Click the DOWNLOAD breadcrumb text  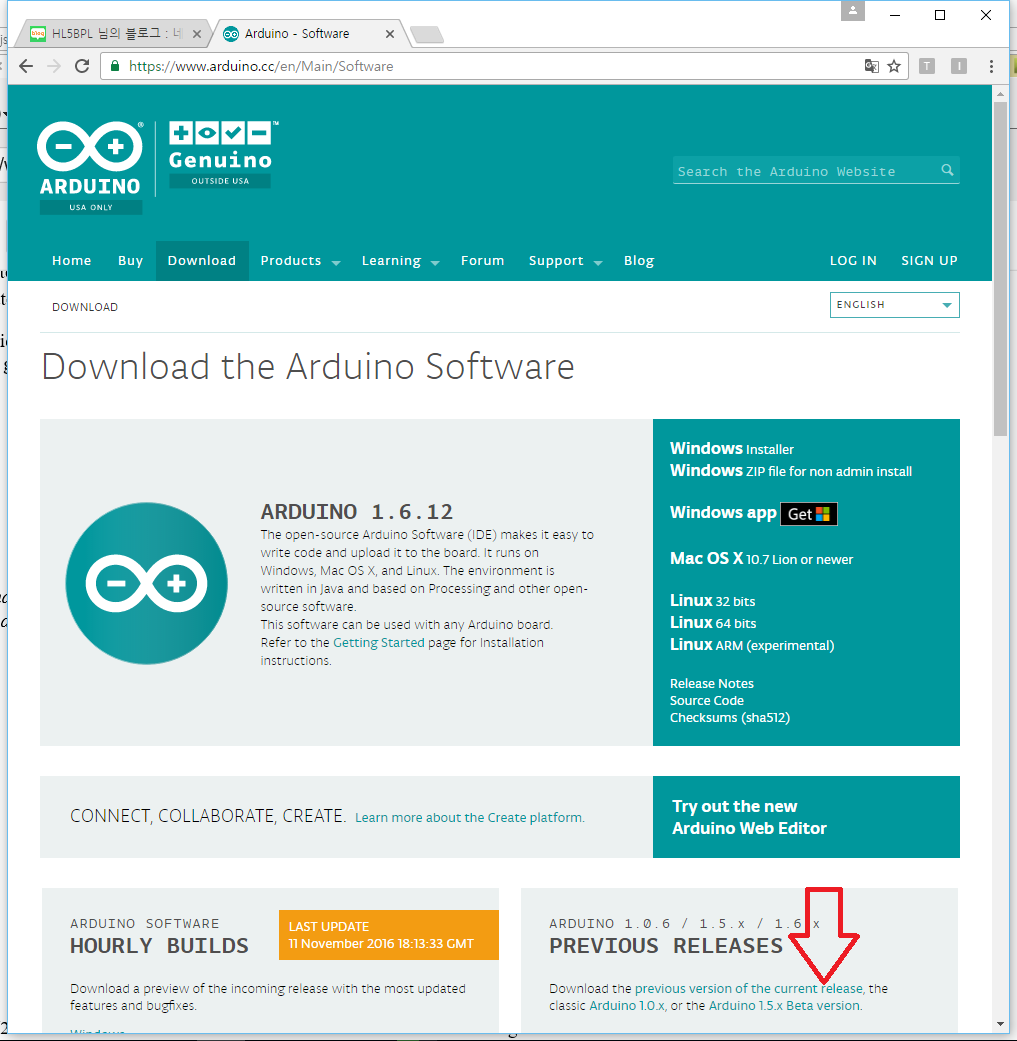(x=85, y=307)
